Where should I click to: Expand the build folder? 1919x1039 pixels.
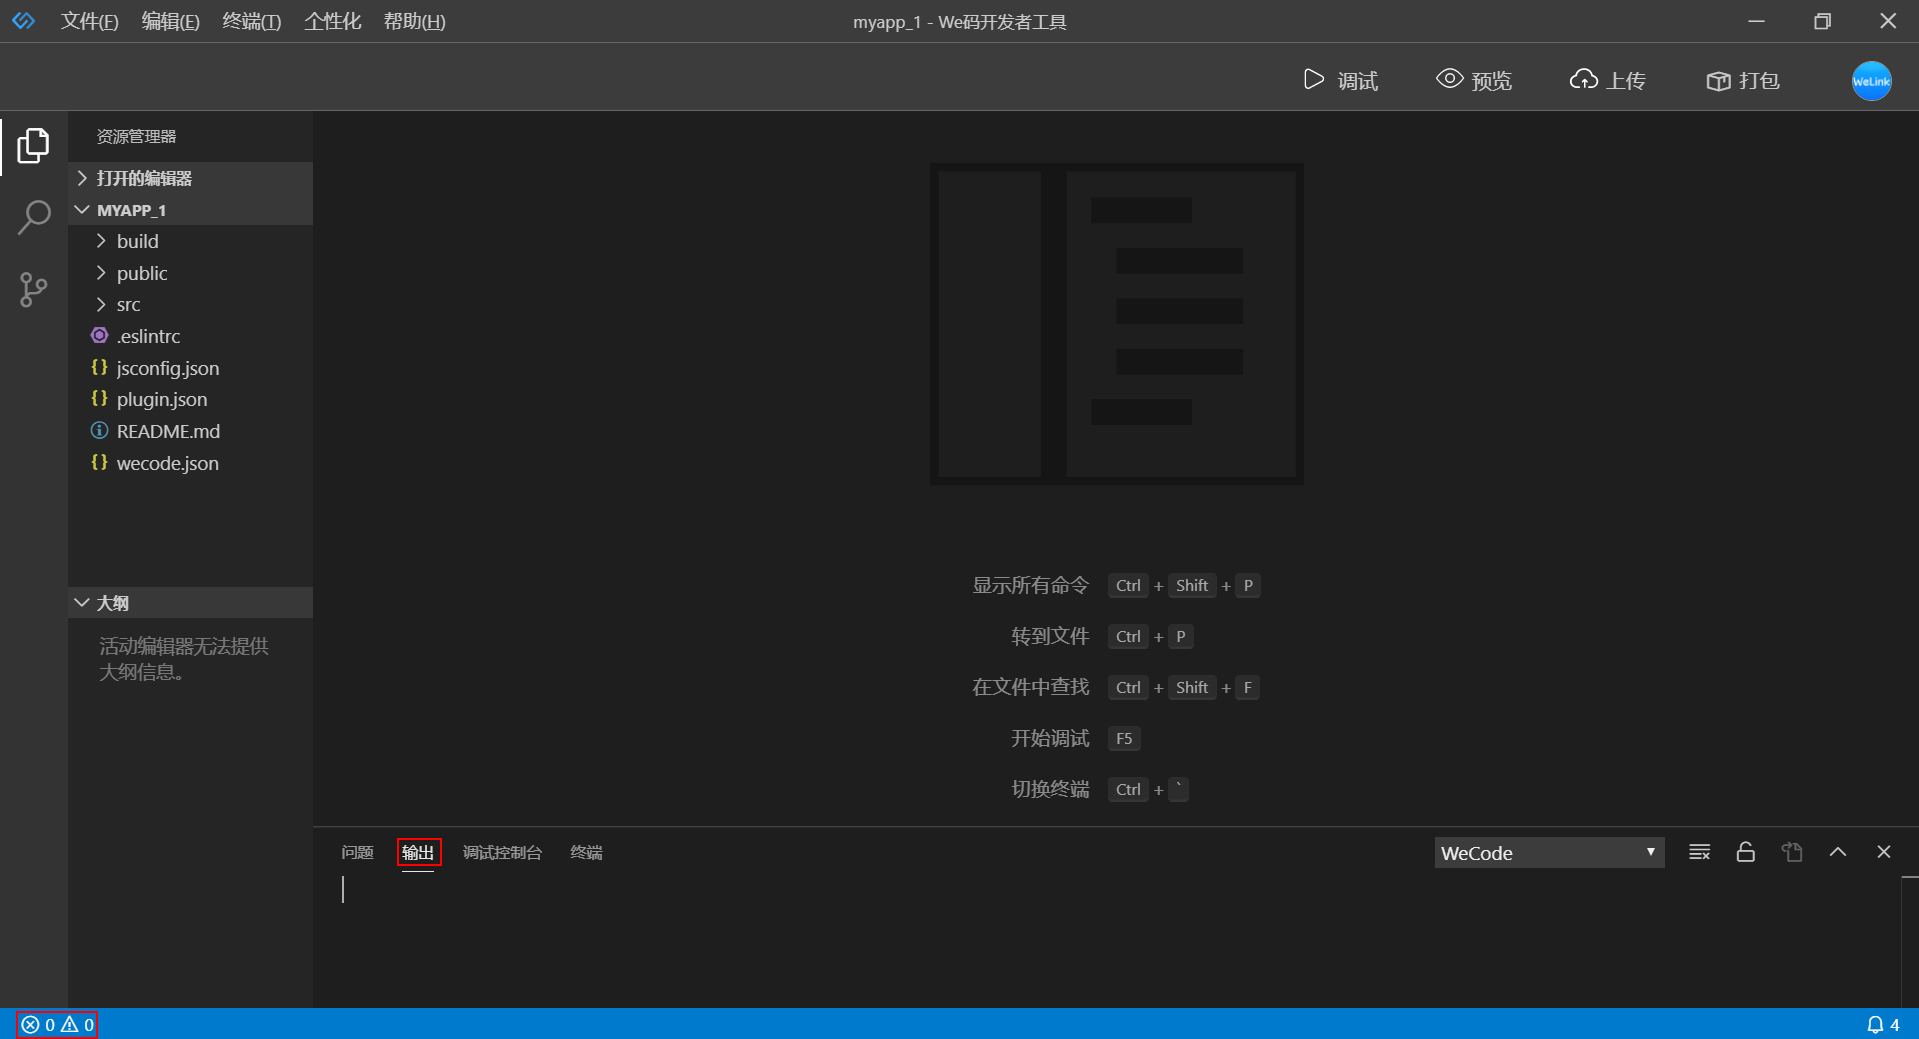point(136,241)
